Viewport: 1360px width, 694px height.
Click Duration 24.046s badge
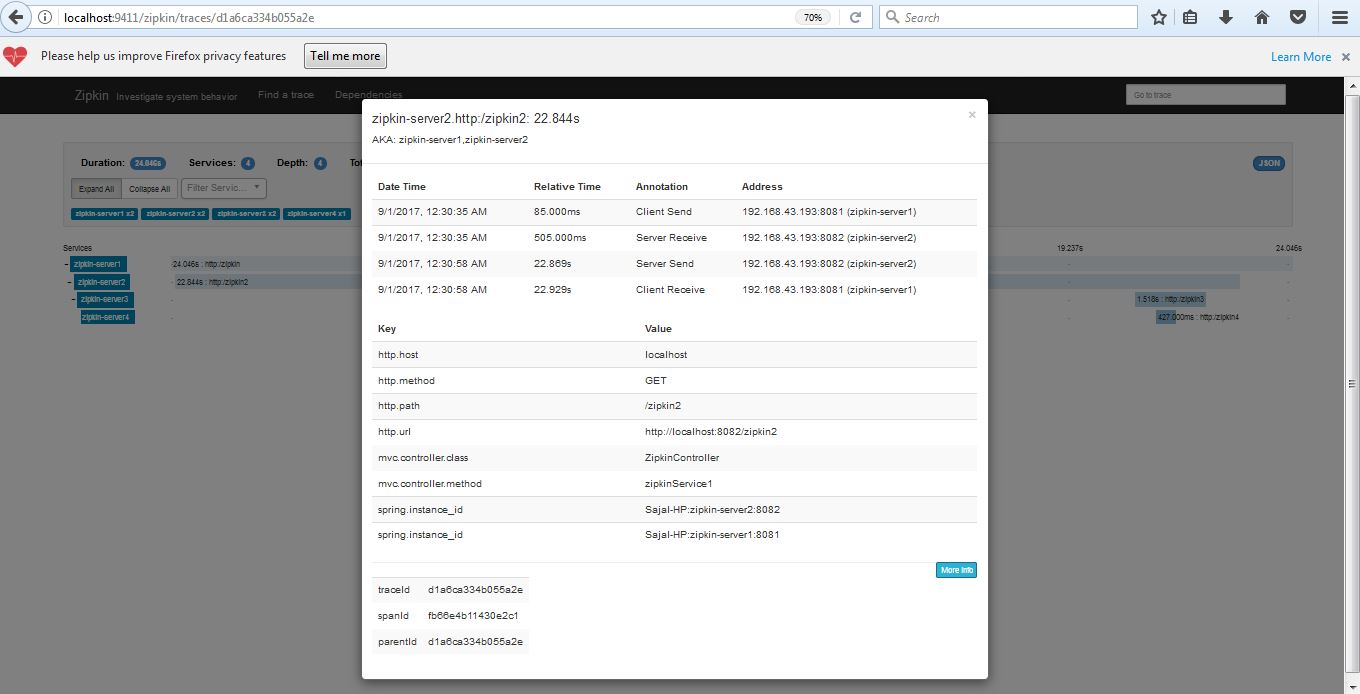click(148, 163)
